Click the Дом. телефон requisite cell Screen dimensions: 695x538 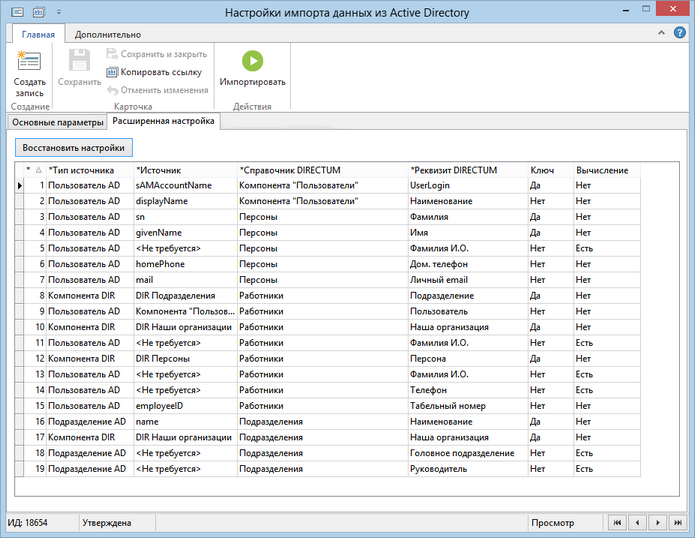click(468, 264)
